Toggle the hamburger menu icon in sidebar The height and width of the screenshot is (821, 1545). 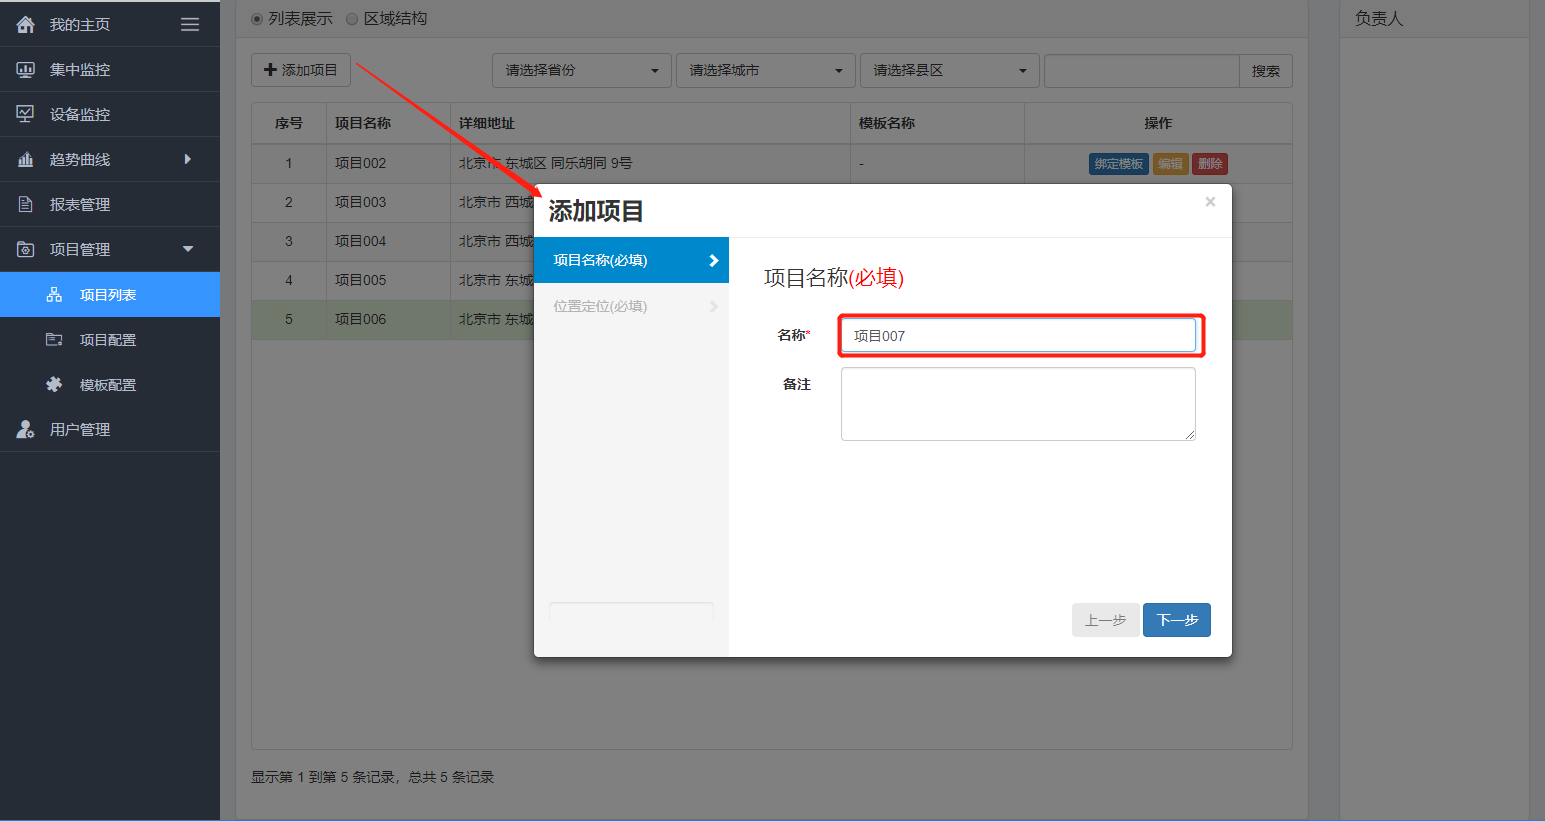pyautogui.click(x=190, y=24)
